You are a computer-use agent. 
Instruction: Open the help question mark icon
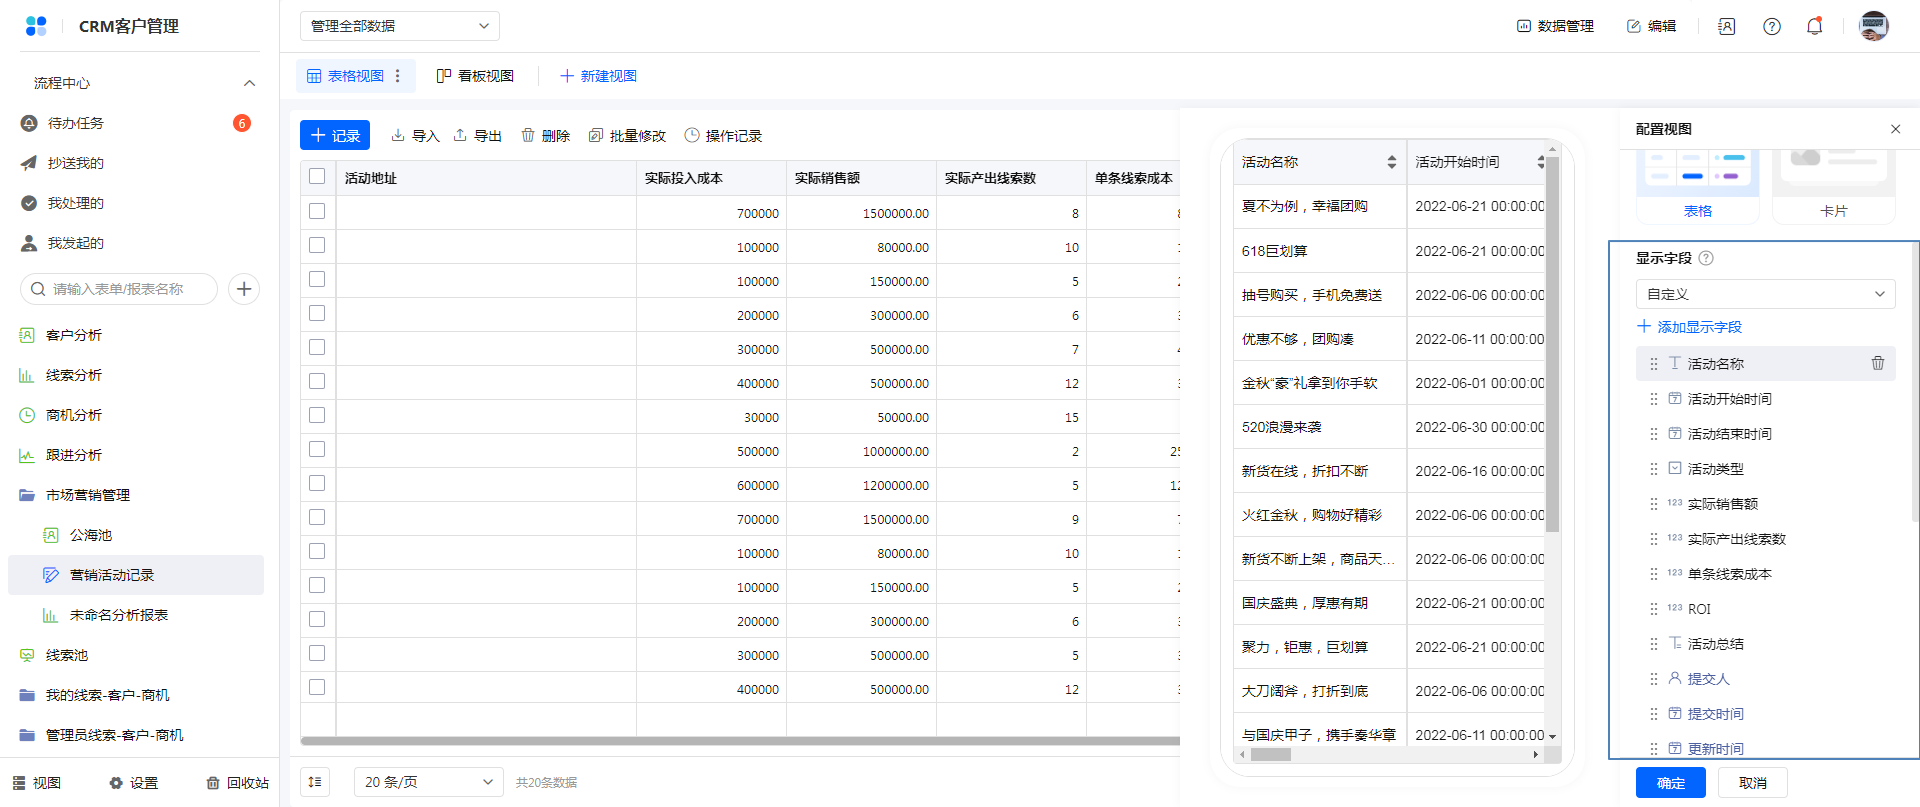click(1771, 26)
